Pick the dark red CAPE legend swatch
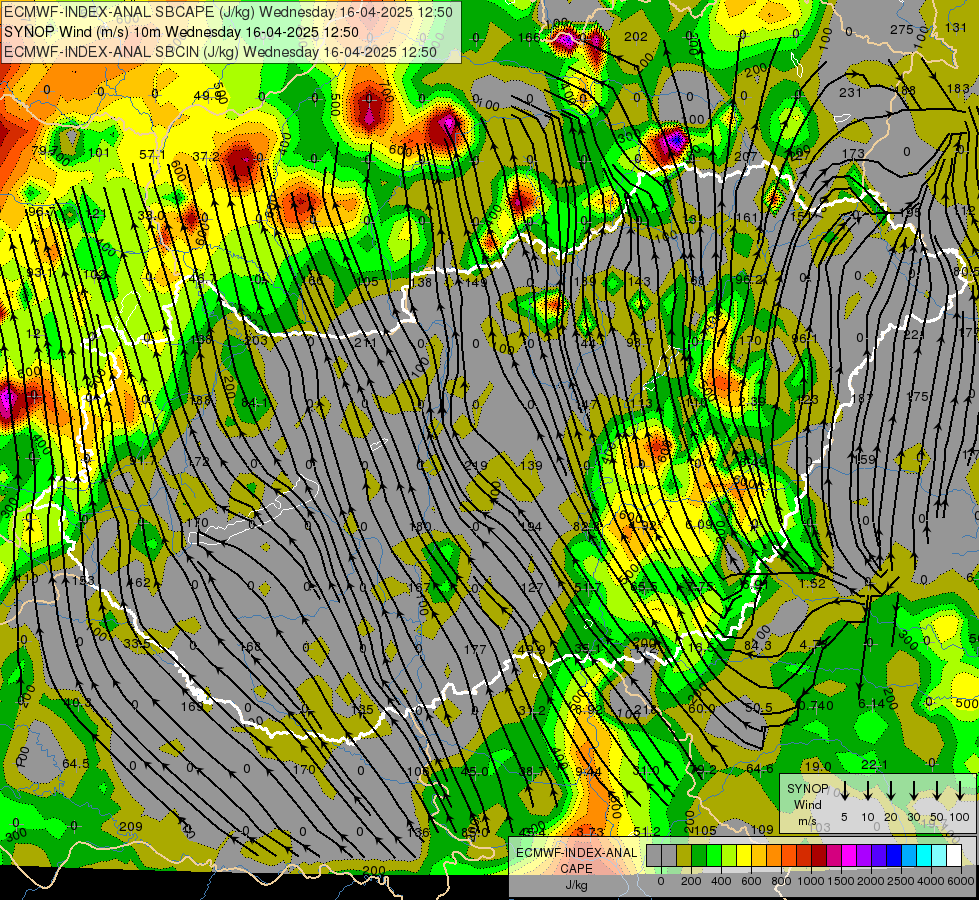This screenshot has width=979, height=900. [819, 856]
